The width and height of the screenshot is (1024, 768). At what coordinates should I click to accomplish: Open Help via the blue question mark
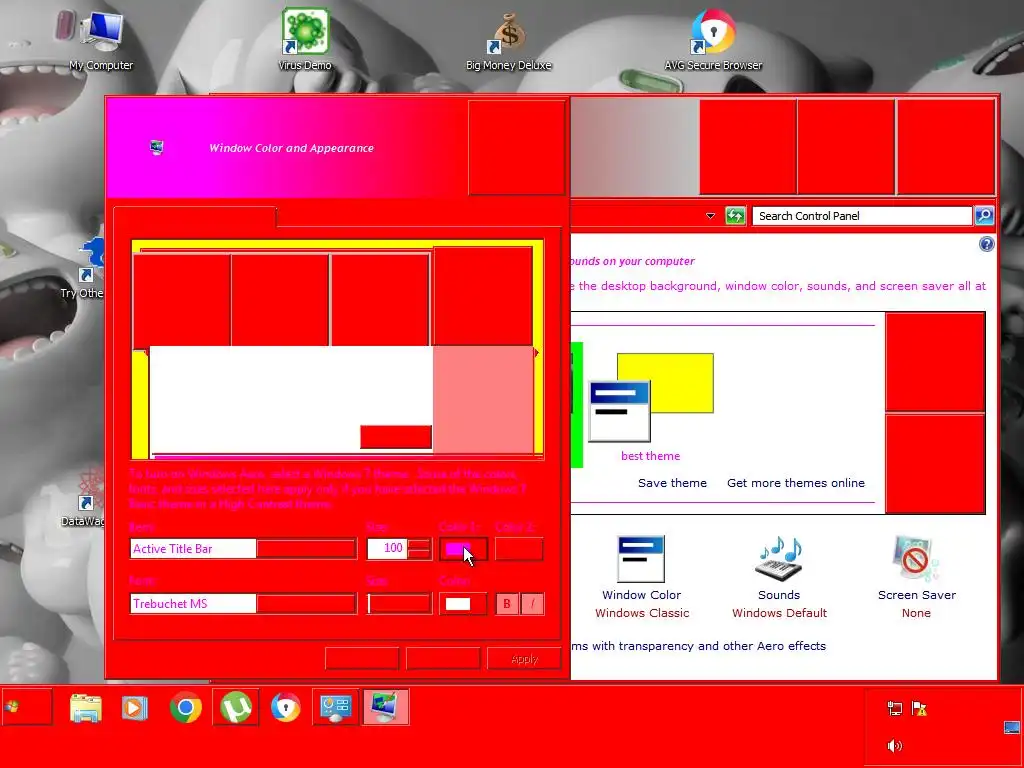pyautogui.click(x=987, y=244)
